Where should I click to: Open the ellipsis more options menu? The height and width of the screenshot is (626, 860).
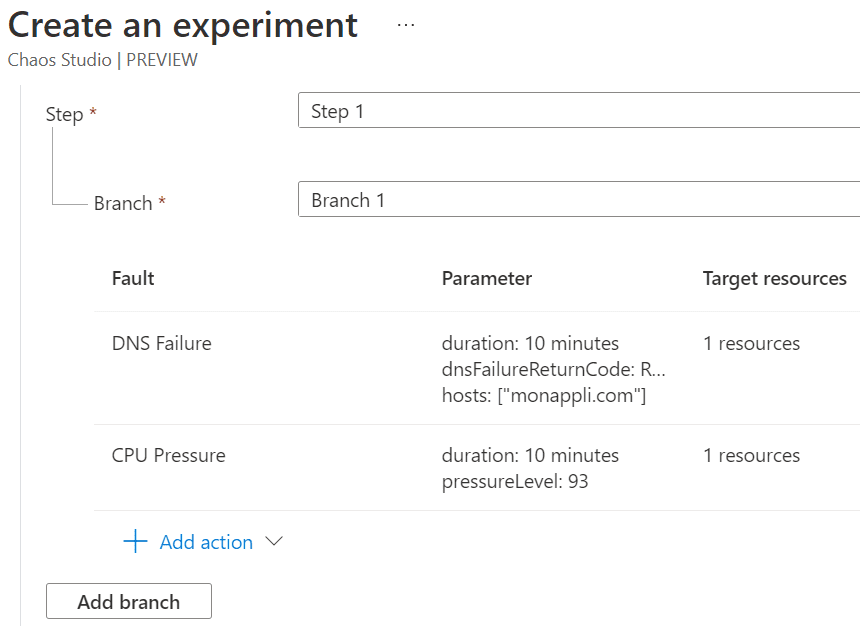[405, 25]
